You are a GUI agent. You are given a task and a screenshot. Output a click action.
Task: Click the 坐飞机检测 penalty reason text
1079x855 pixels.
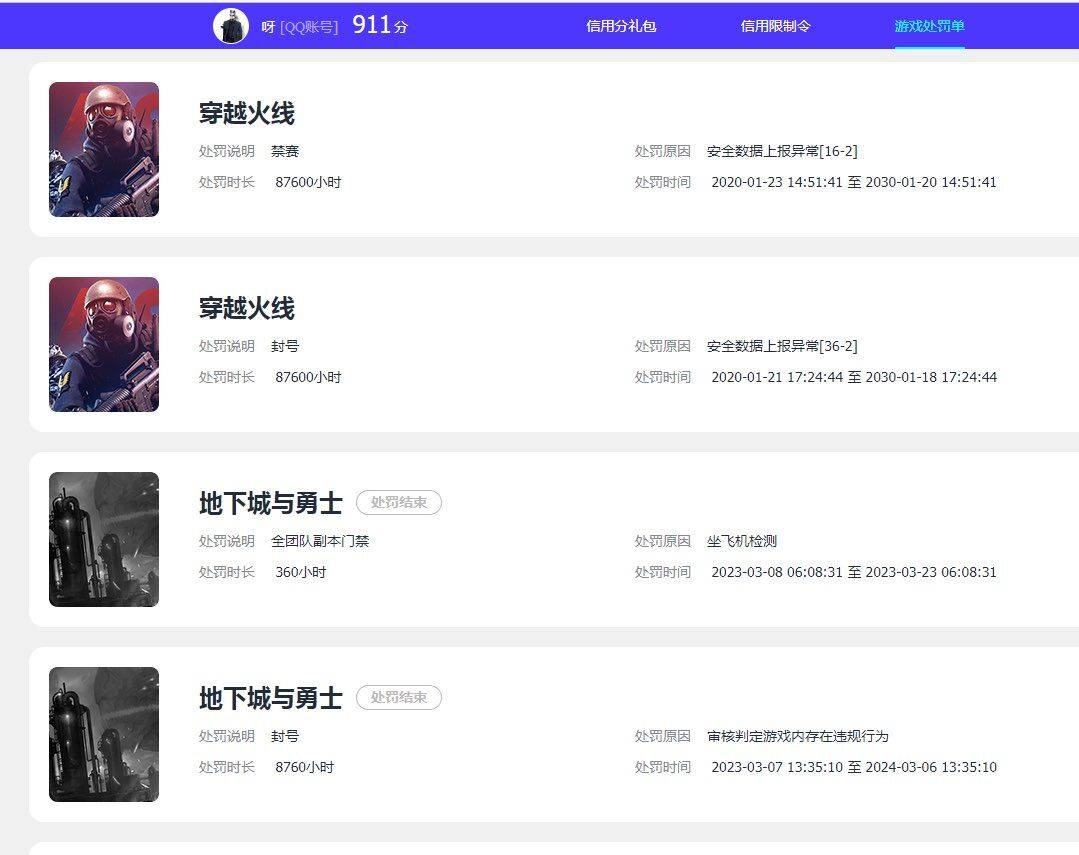(x=744, y=541)
